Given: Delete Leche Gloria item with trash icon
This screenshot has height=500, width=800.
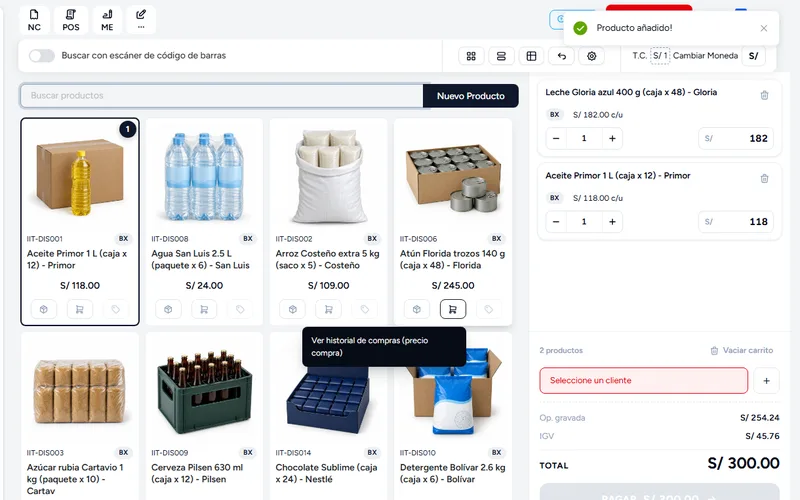Looking at the screenshot, I should coord(764,95).
